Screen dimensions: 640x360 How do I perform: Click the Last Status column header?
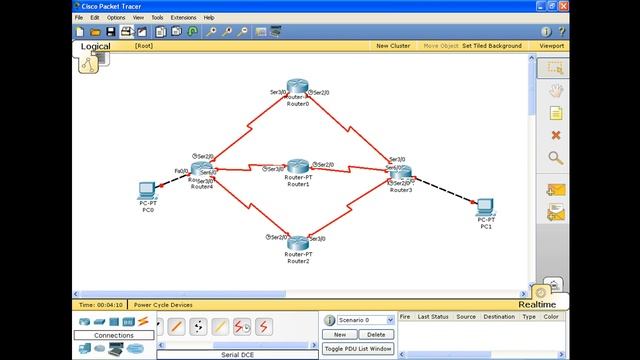[x=433, y=317]
